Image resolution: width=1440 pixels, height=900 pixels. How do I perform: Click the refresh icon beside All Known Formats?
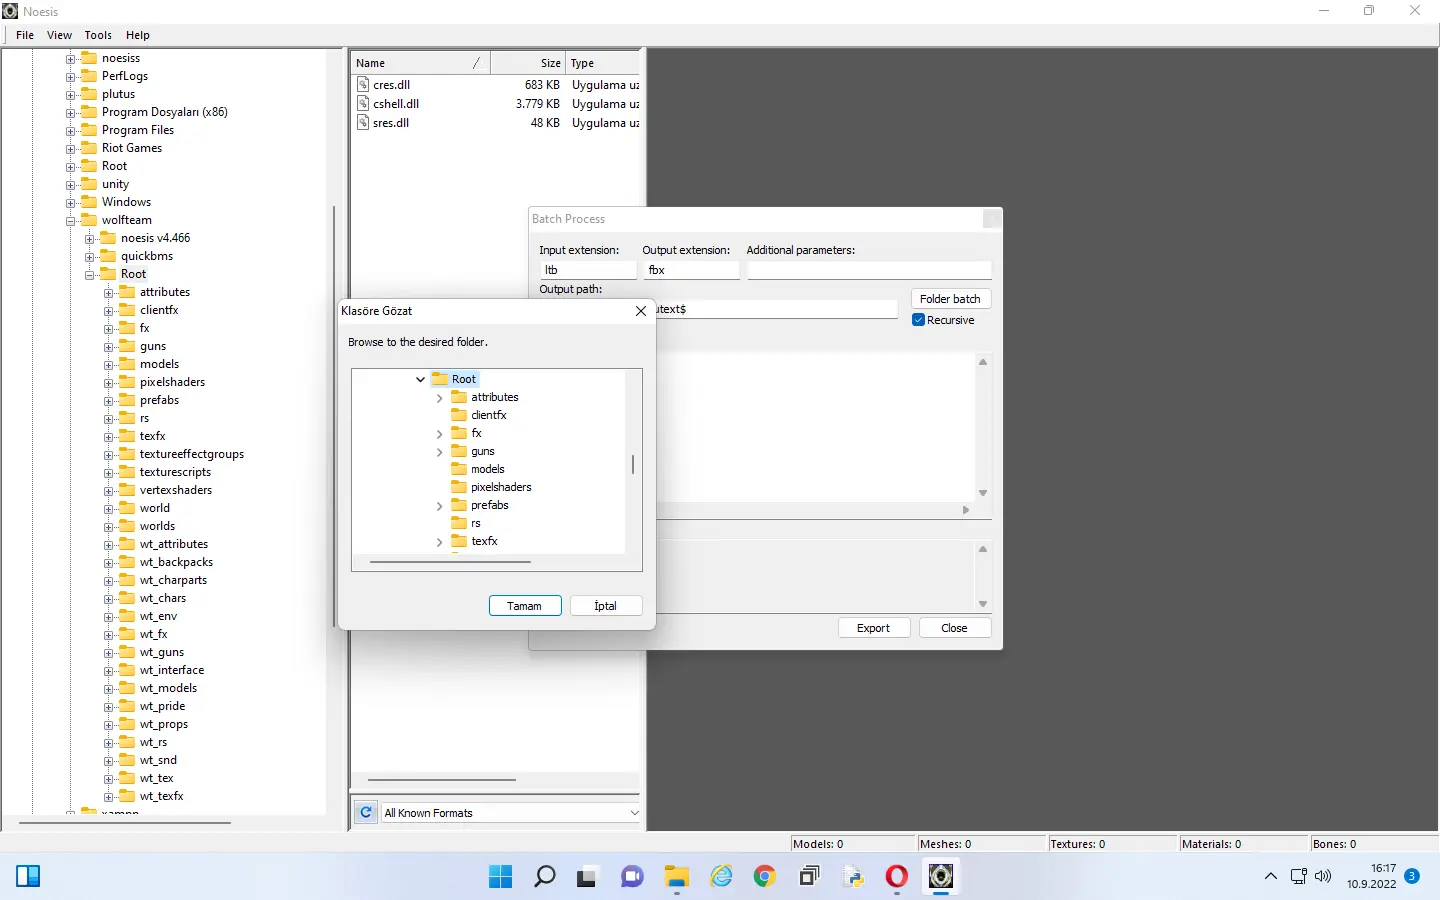pos(366,813)
